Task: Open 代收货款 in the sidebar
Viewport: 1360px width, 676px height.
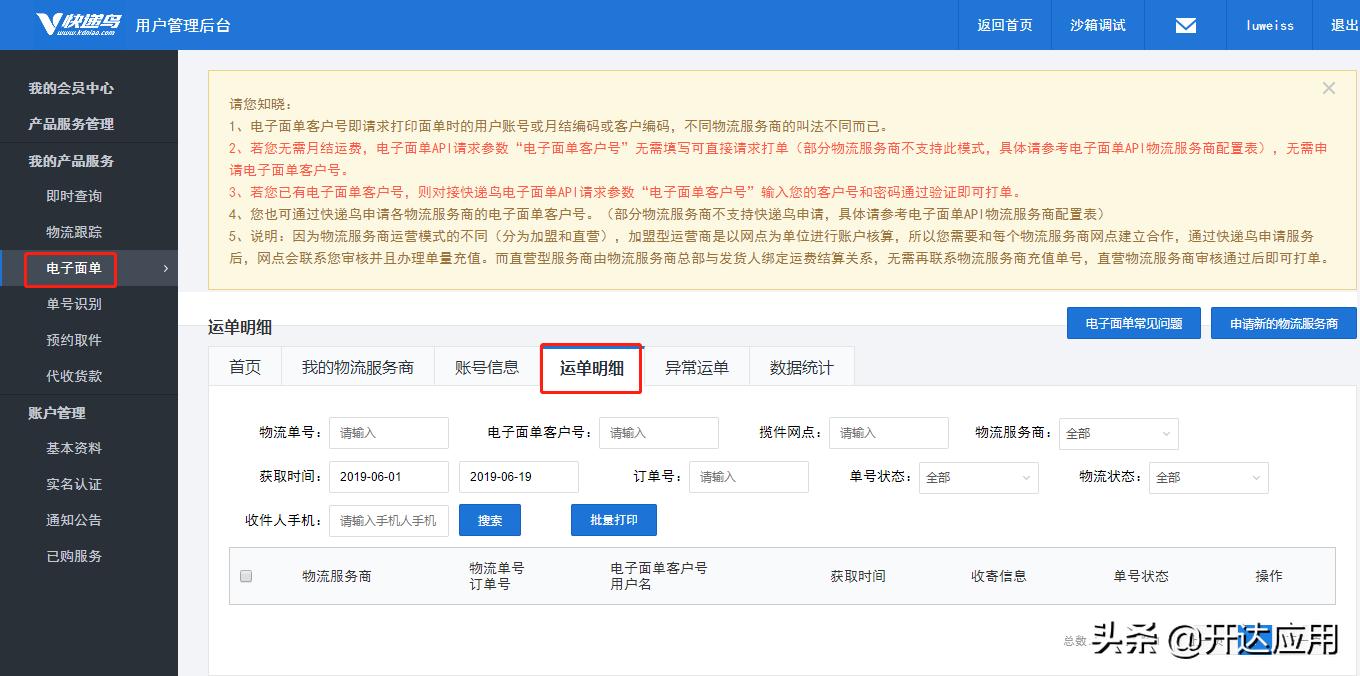Action: [x=76, y=376]
